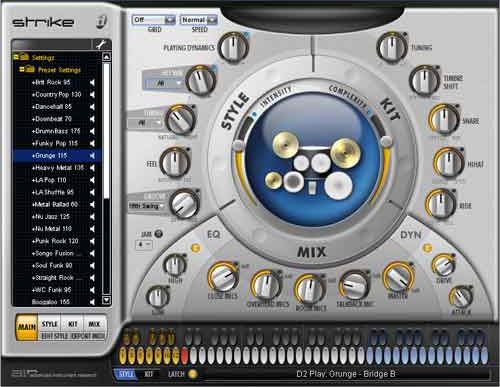Screen dimensions: 500x387
Task: Select the LA Shuffle 95 preset
Action: (53, 192)
